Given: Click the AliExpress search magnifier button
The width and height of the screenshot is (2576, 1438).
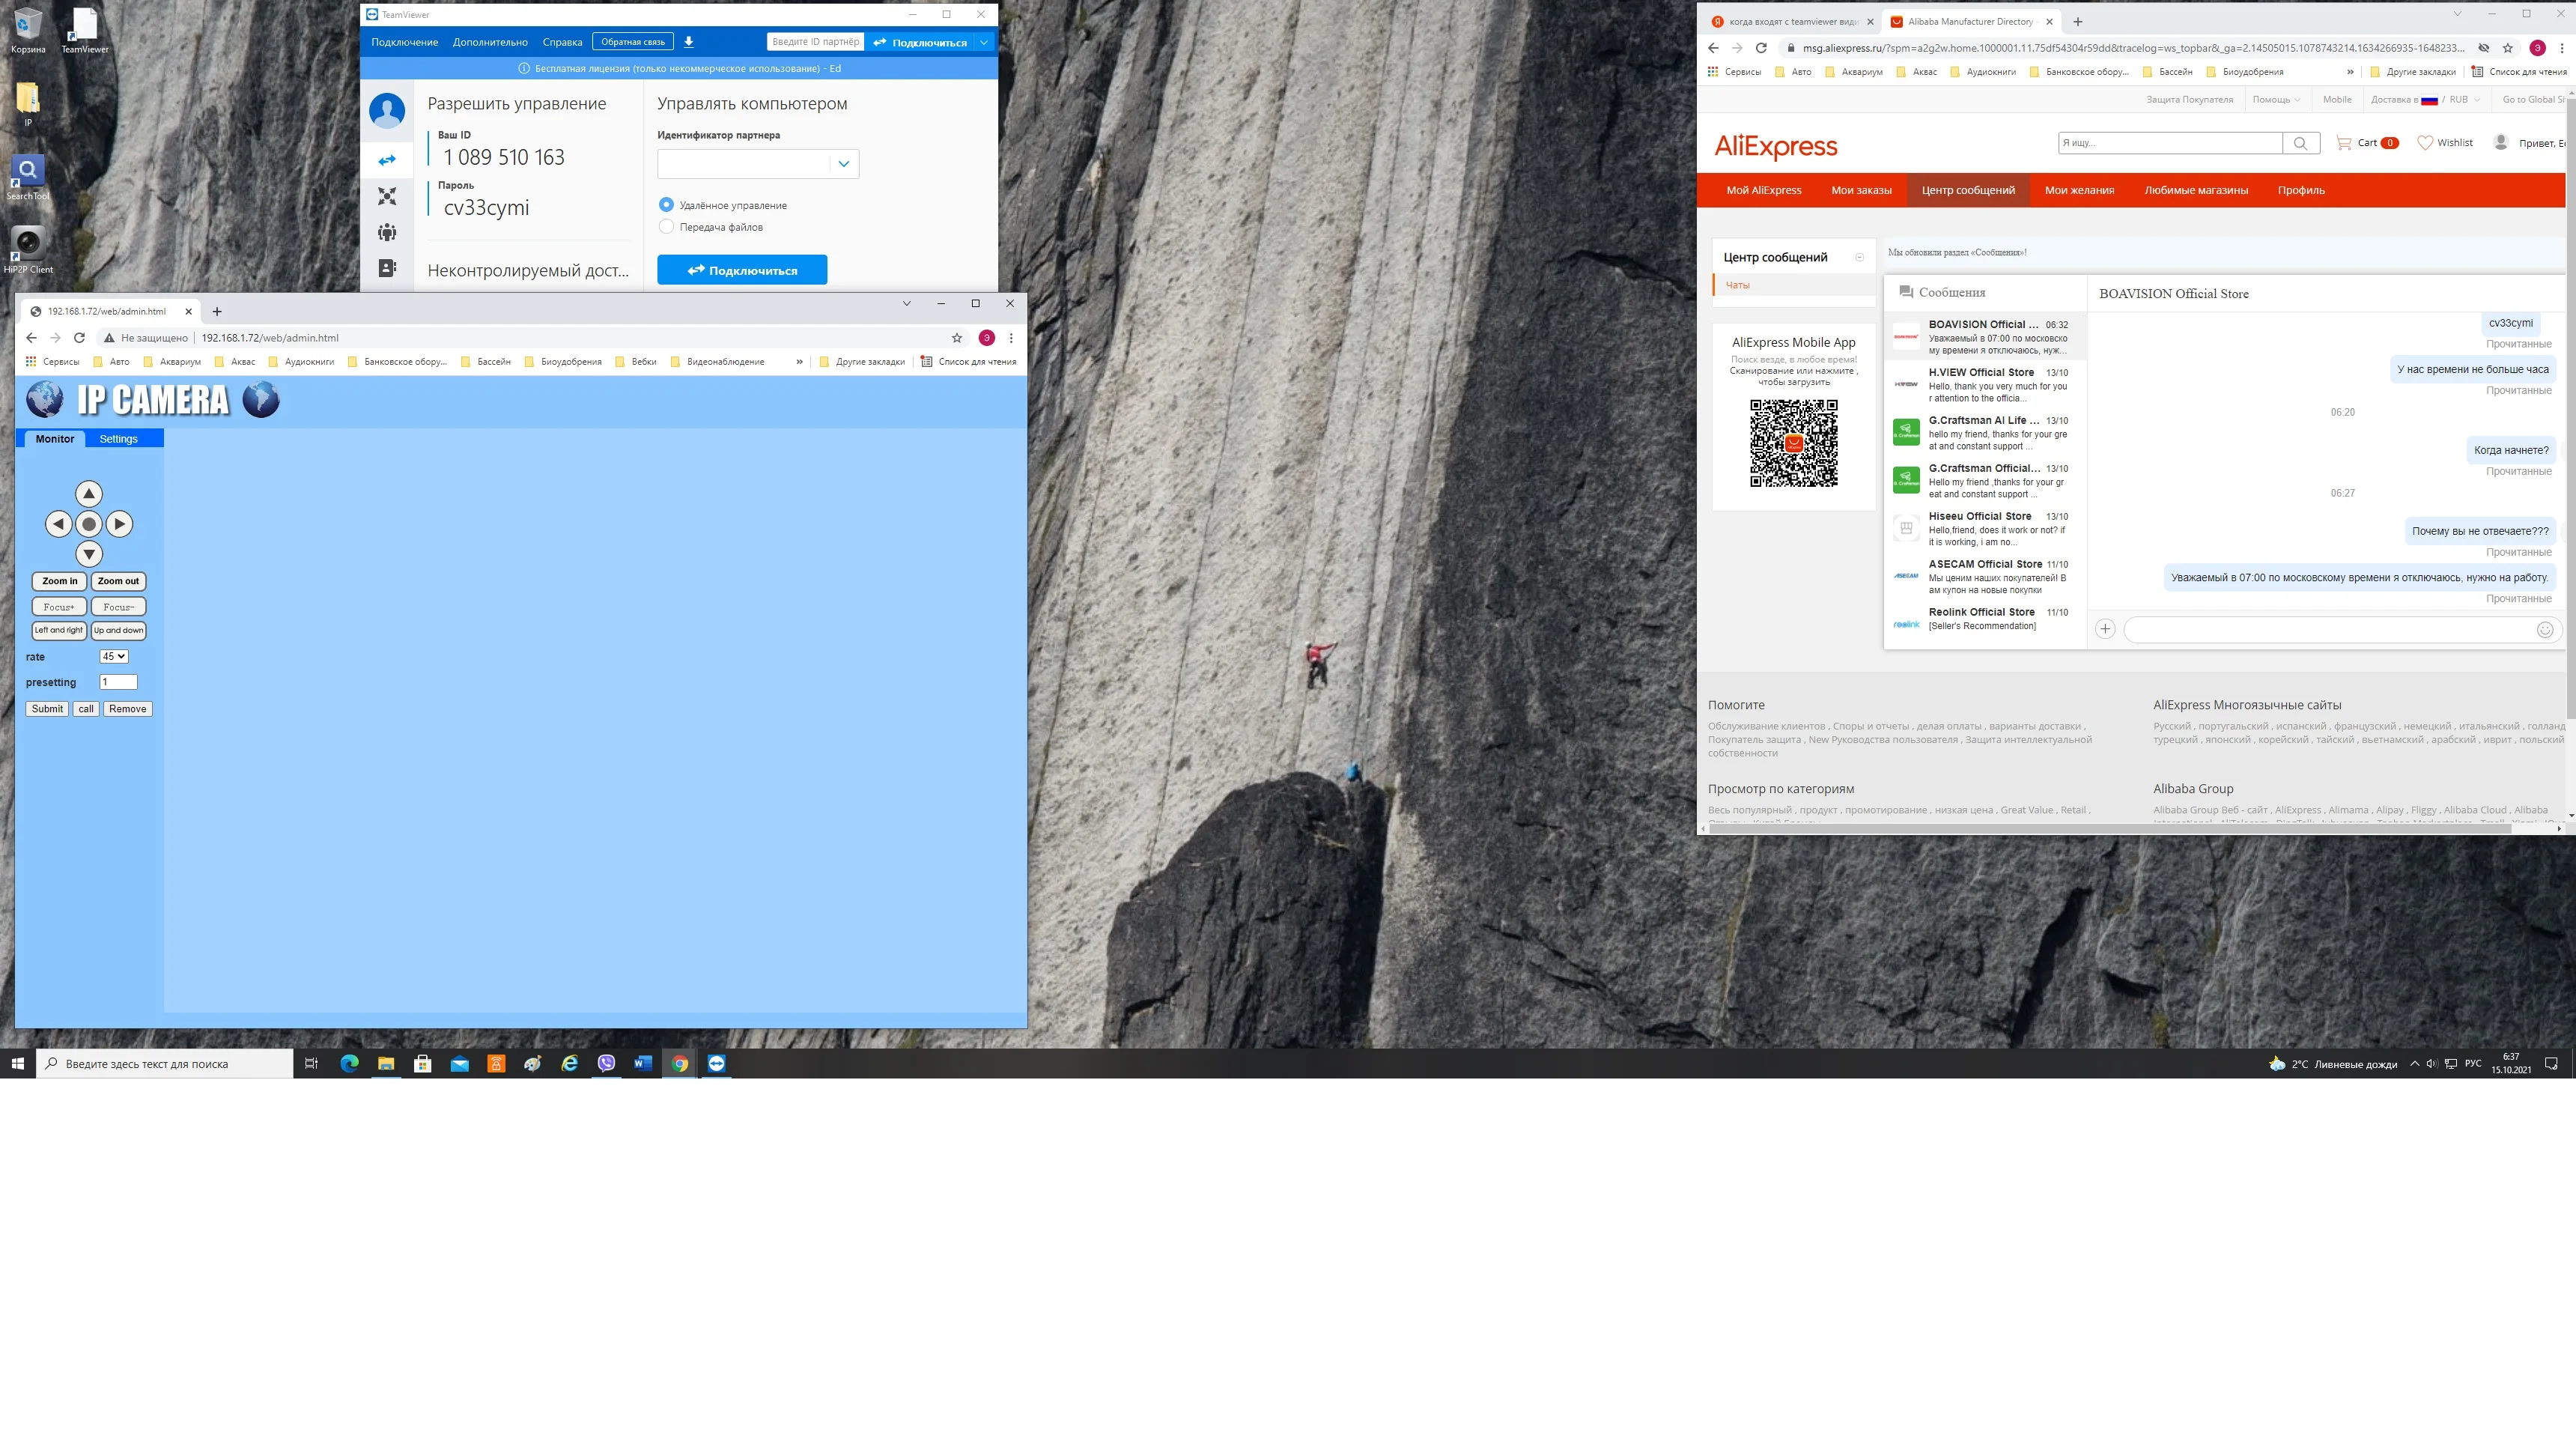Looking at the screenshot, I should click(x=2300, y=143).
